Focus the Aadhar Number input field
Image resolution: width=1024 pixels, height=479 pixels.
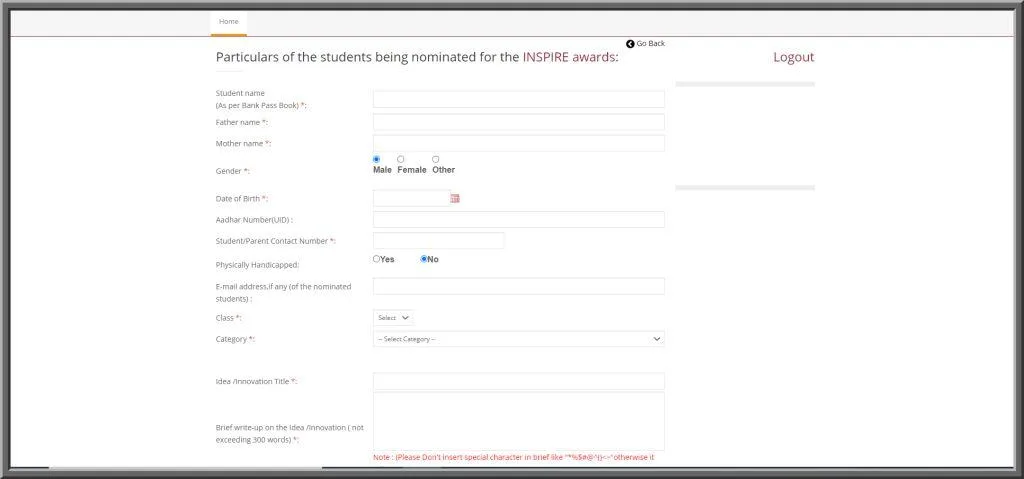pyautogui.click(x=519, y=220)
